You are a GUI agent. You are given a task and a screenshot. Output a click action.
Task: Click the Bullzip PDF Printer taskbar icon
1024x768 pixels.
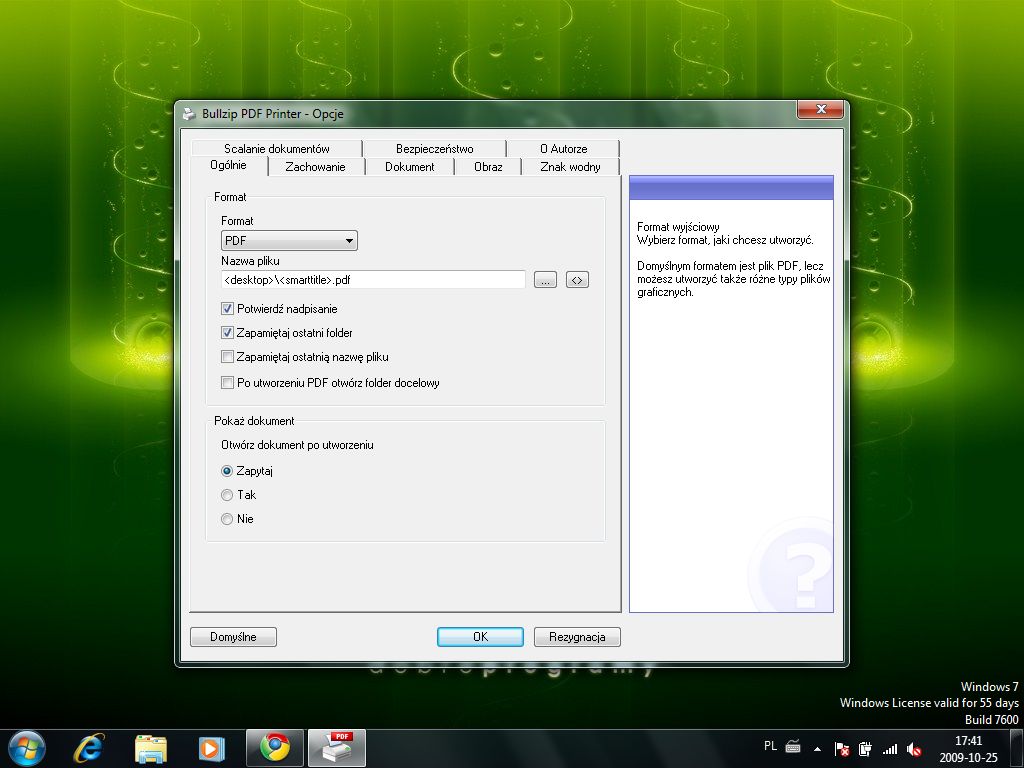336,747
